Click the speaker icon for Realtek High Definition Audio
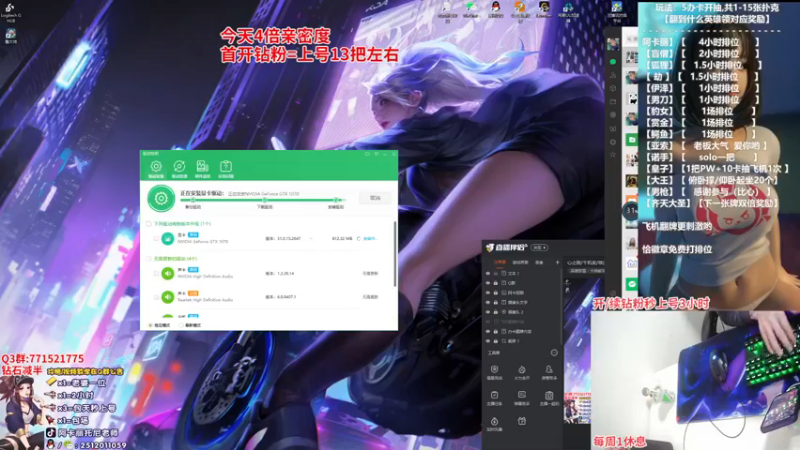 click(168, 297)
